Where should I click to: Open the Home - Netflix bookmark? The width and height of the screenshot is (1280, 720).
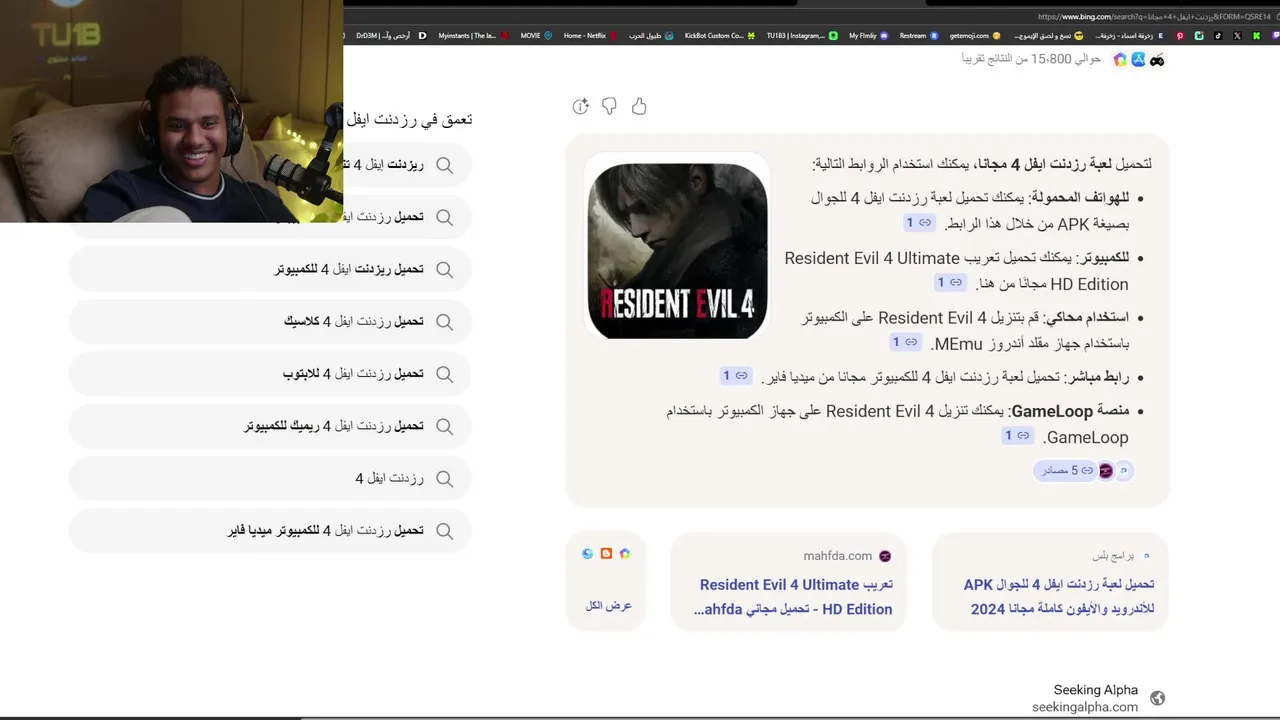(x=591, y=36)
